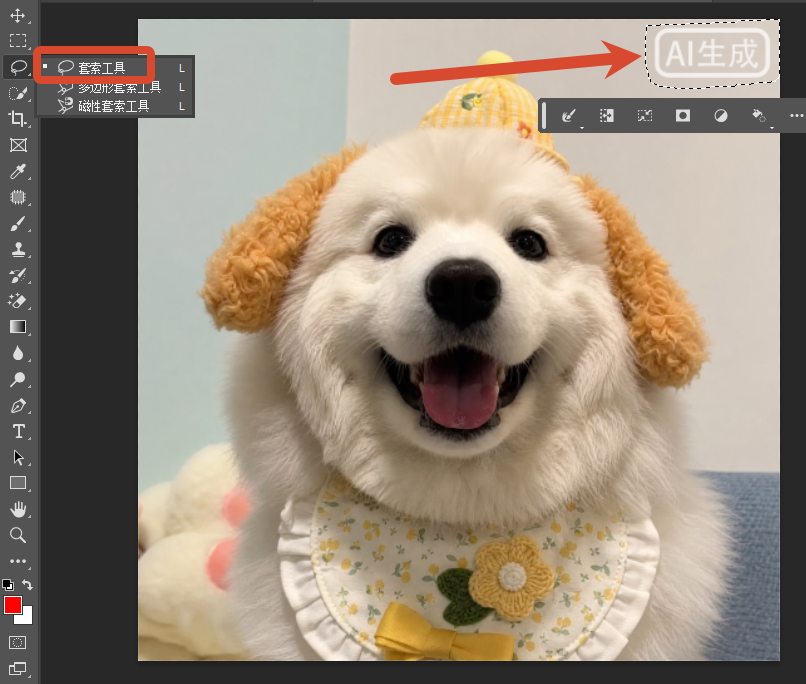Select the Clone Stamp tool
806x684 pixels.
click(x=17, y=249)
